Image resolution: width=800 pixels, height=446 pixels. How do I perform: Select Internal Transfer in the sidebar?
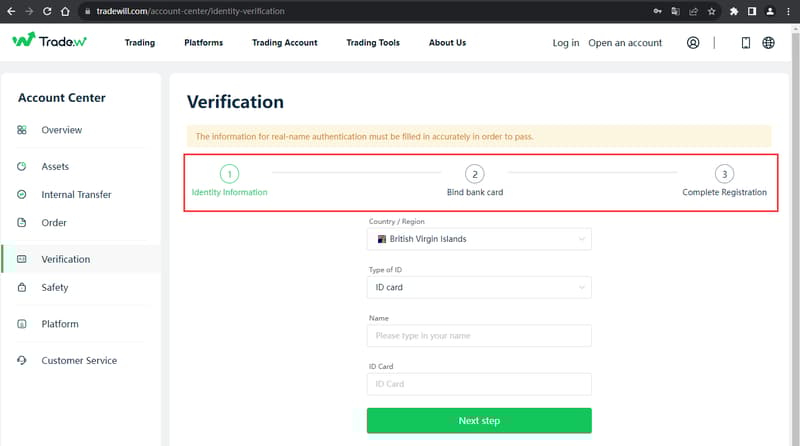[76, 194]
